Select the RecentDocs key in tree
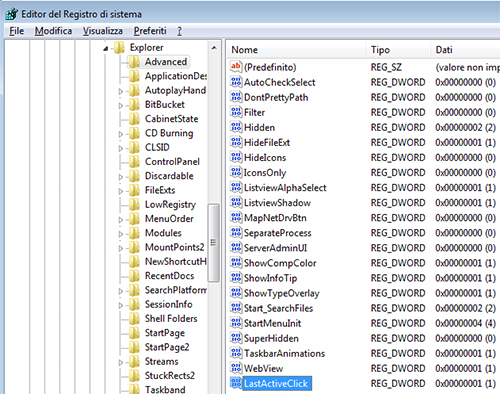The width and height of the screenshot is (500, 394). pyautogui.click(x=169, y=276)
